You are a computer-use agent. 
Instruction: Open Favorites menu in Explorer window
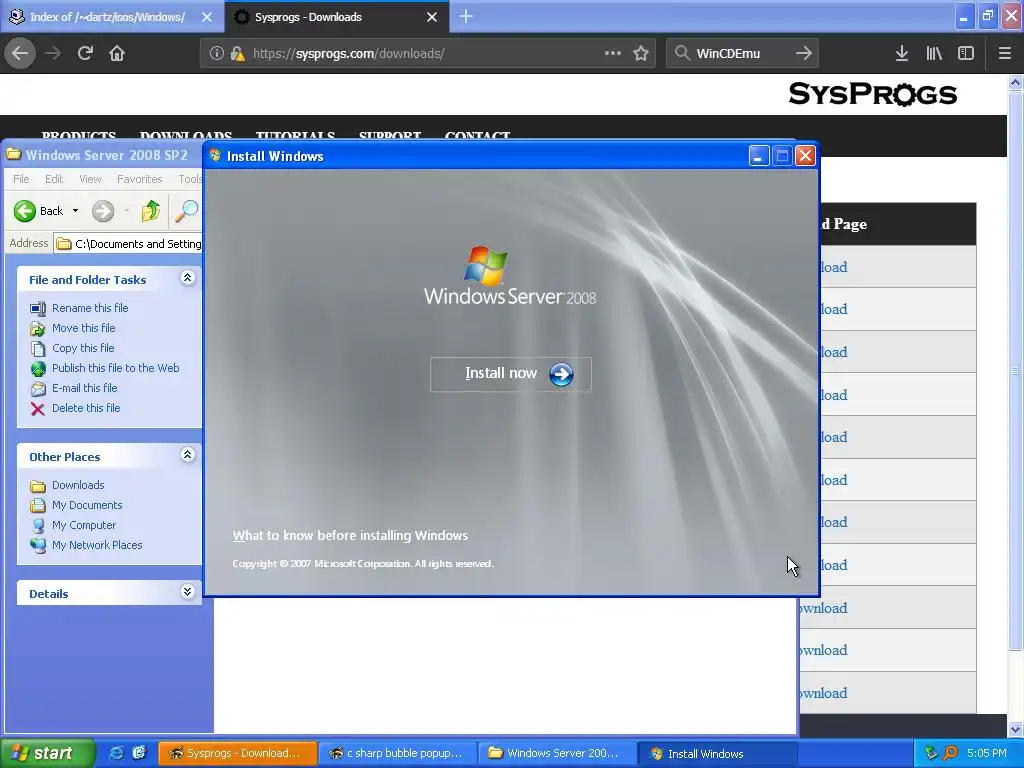click(x=140, y=179)
